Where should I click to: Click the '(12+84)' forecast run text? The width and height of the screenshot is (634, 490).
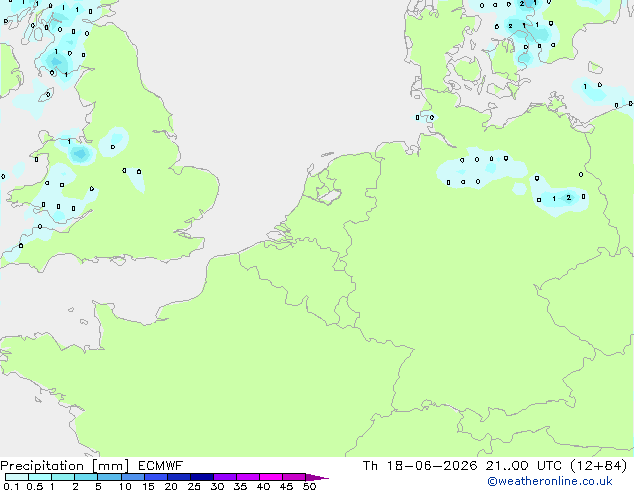tap(598, 466)
